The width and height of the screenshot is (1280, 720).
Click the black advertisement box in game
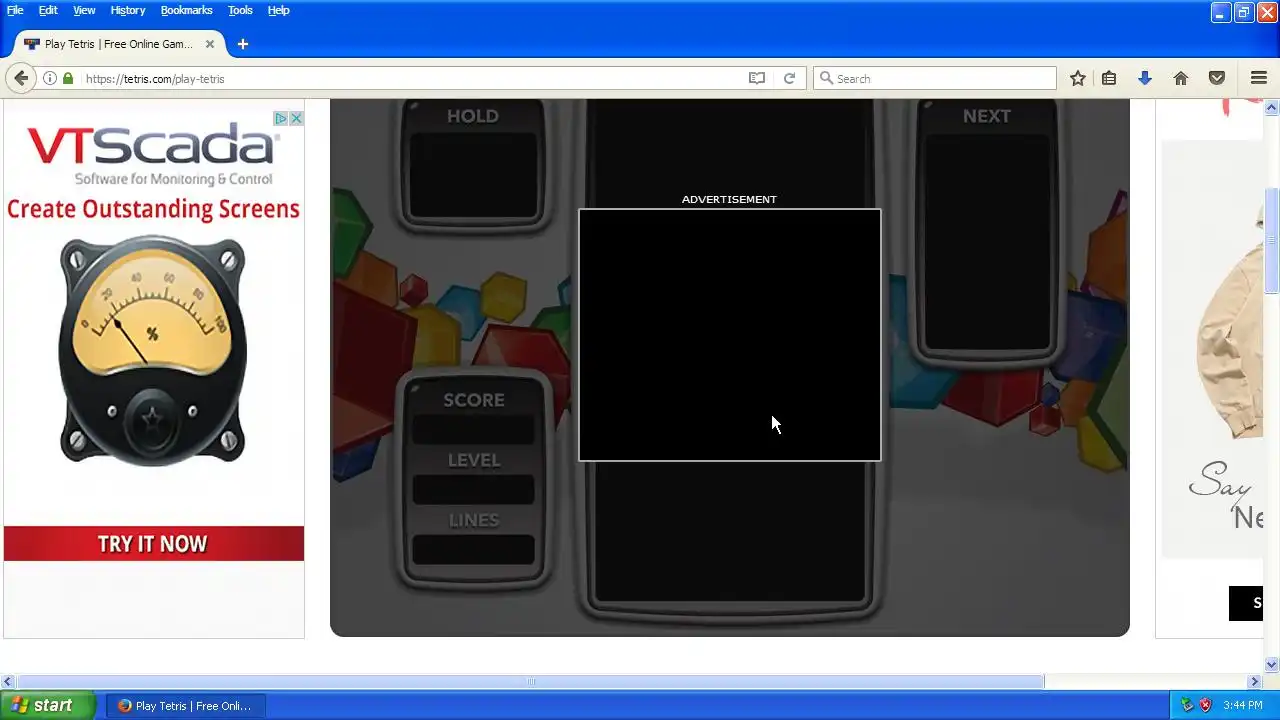point(730,335)
